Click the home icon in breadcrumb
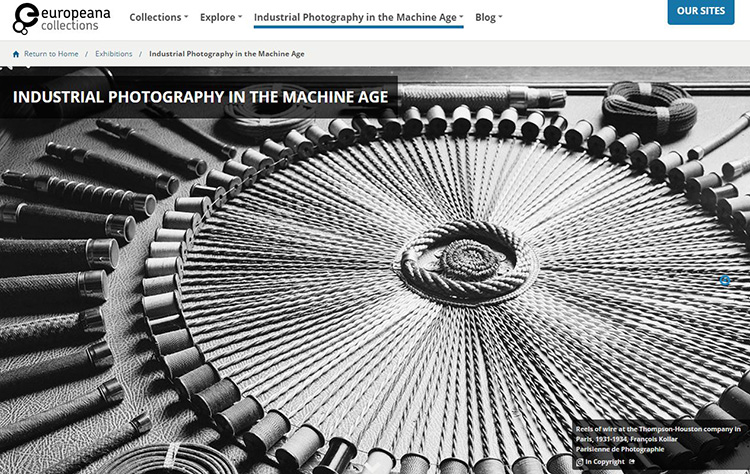Viewport: 750px width, 474px height. (x=16, y=53)
